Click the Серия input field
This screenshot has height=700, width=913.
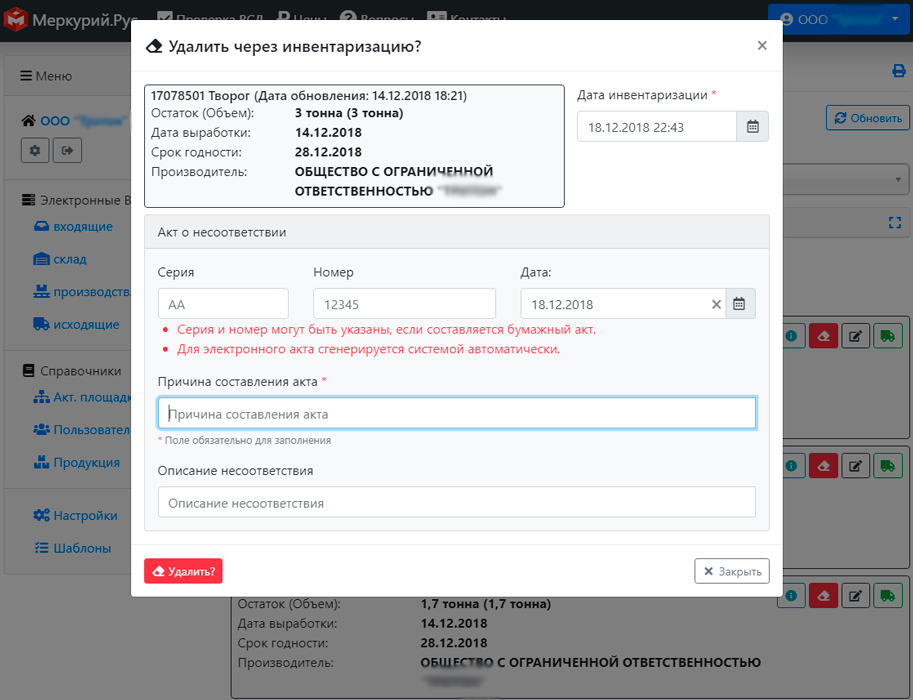(223, 304)
